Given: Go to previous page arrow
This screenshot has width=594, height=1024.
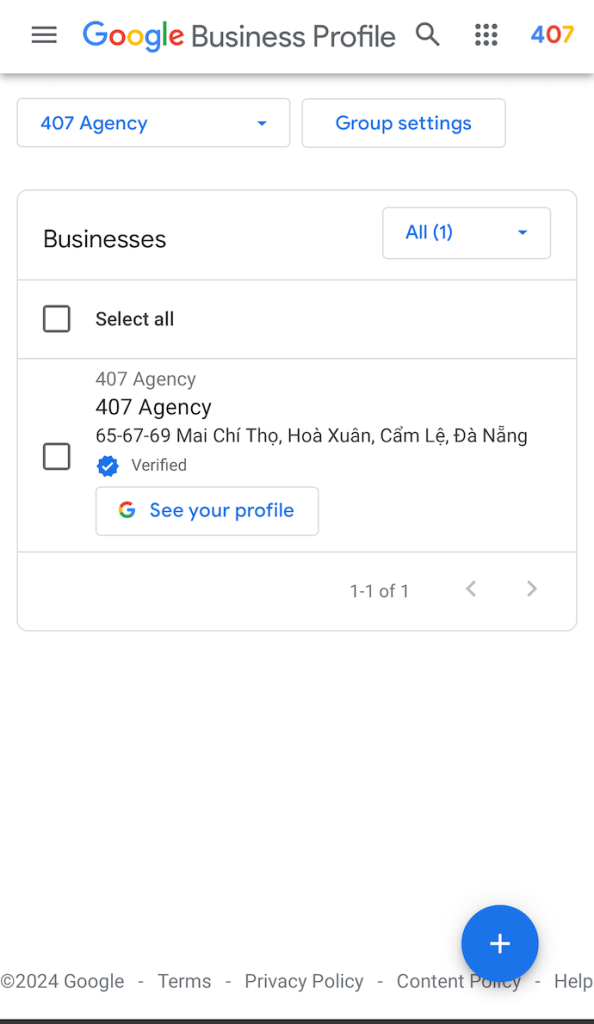Looking at the screenshot, I should (471, 589).
